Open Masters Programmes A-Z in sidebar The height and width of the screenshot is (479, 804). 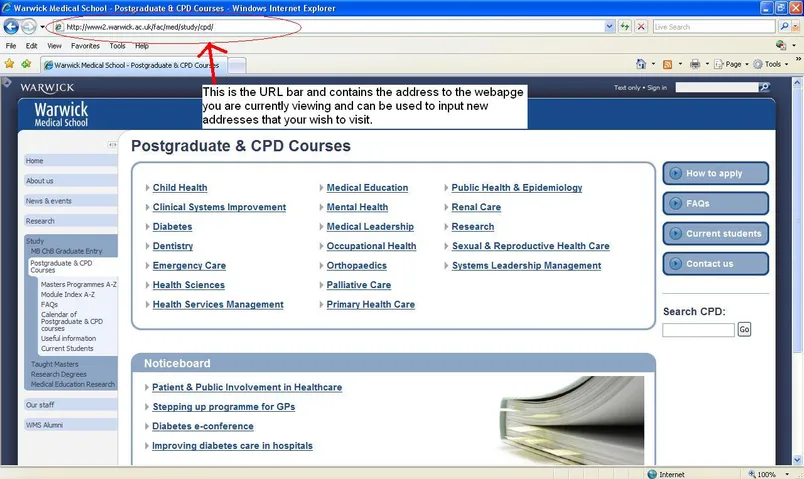click(x=78, y=285)
